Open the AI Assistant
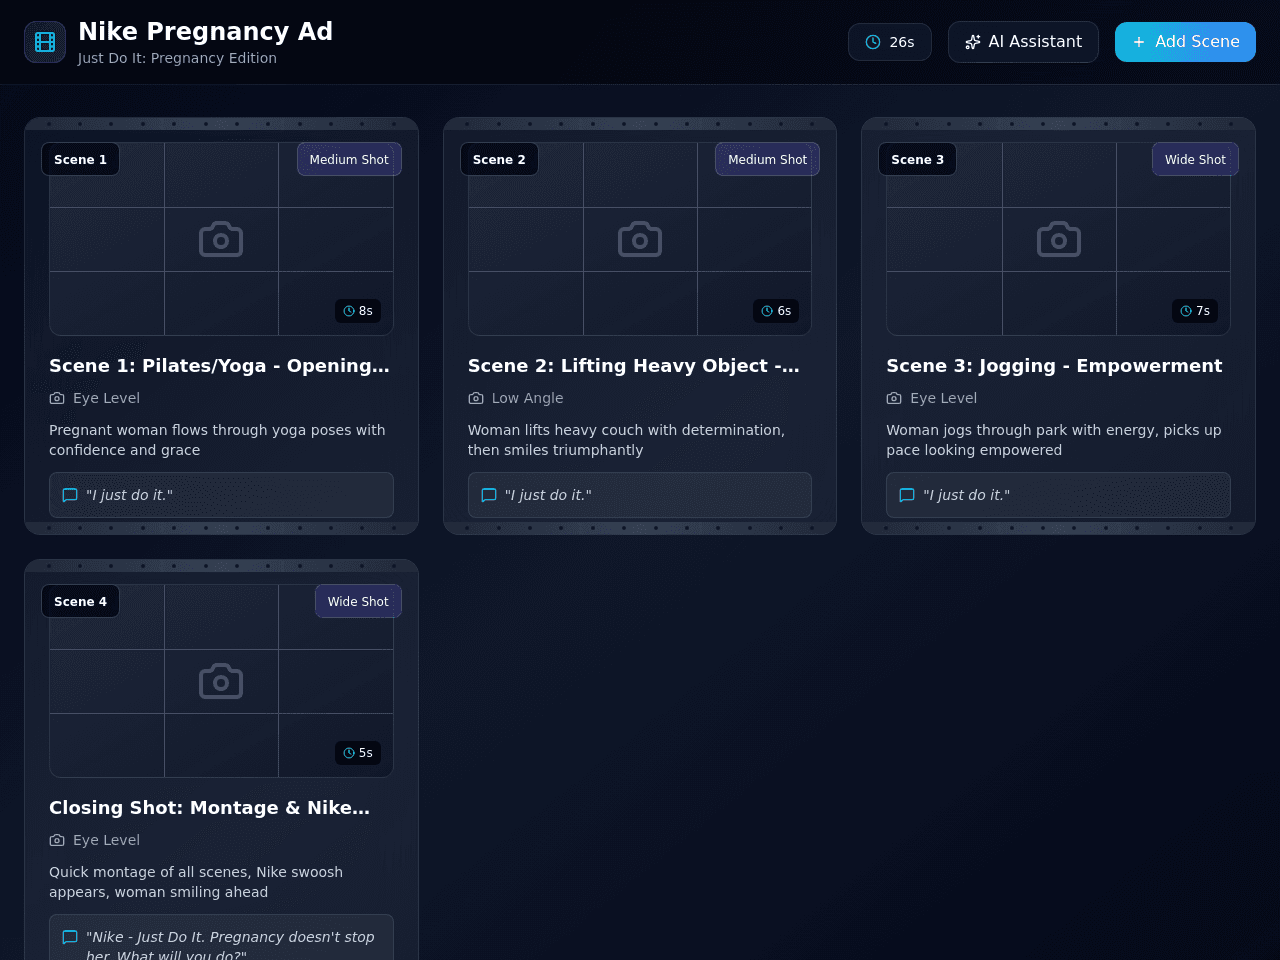Image resolution: width=1280 pixels, height=960 pixels. [1023, 42]
